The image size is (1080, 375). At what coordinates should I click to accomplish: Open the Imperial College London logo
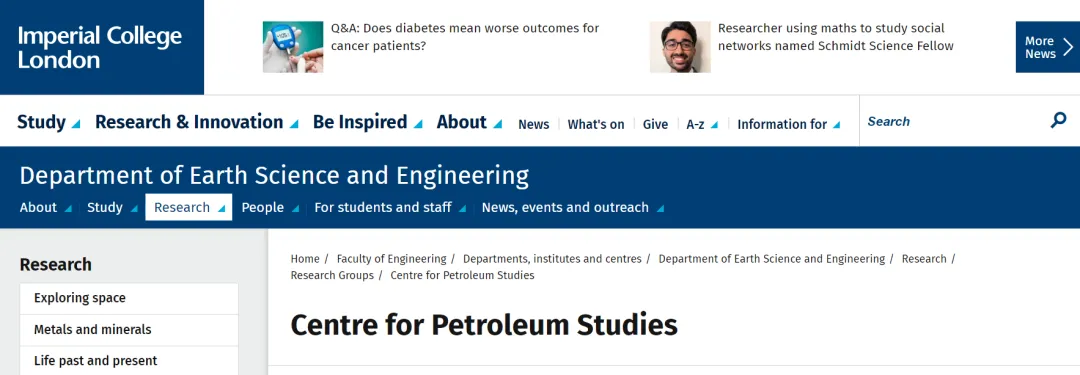tap(100, 48)
